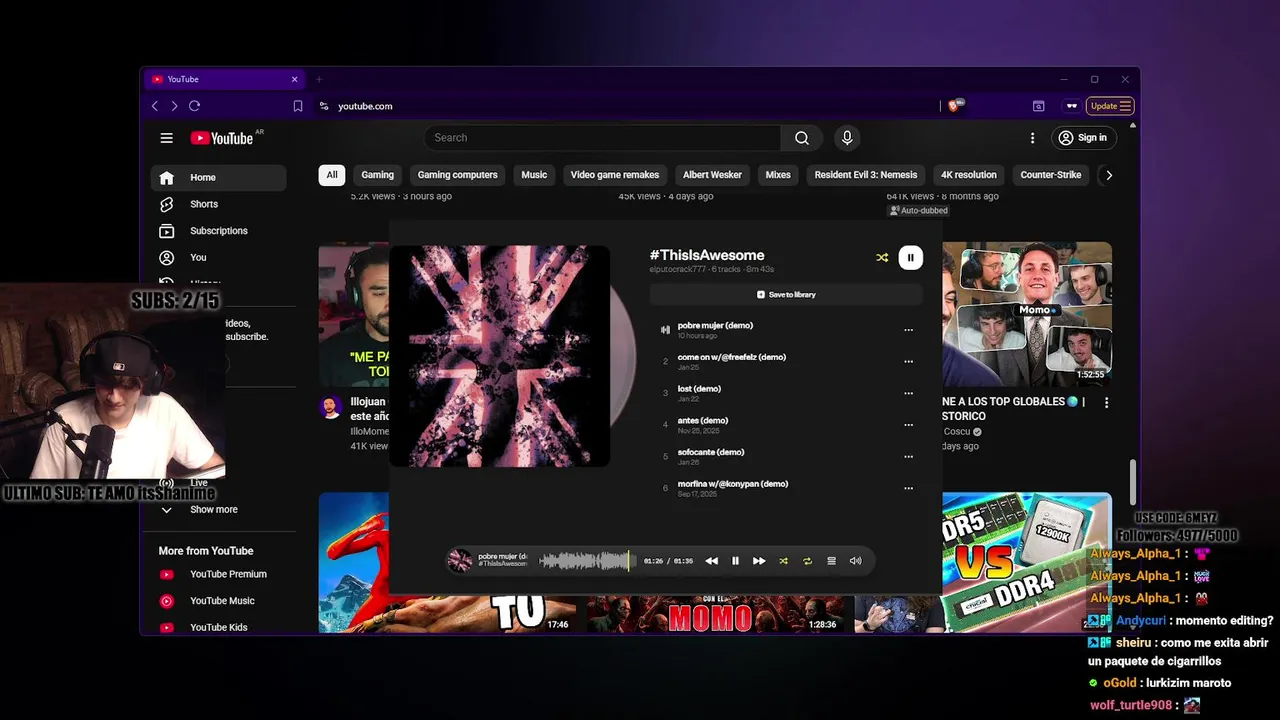Seek within the waveform progress bar
The width and height of the screenshot is (1280, 720).
click(x=587, y=561)
